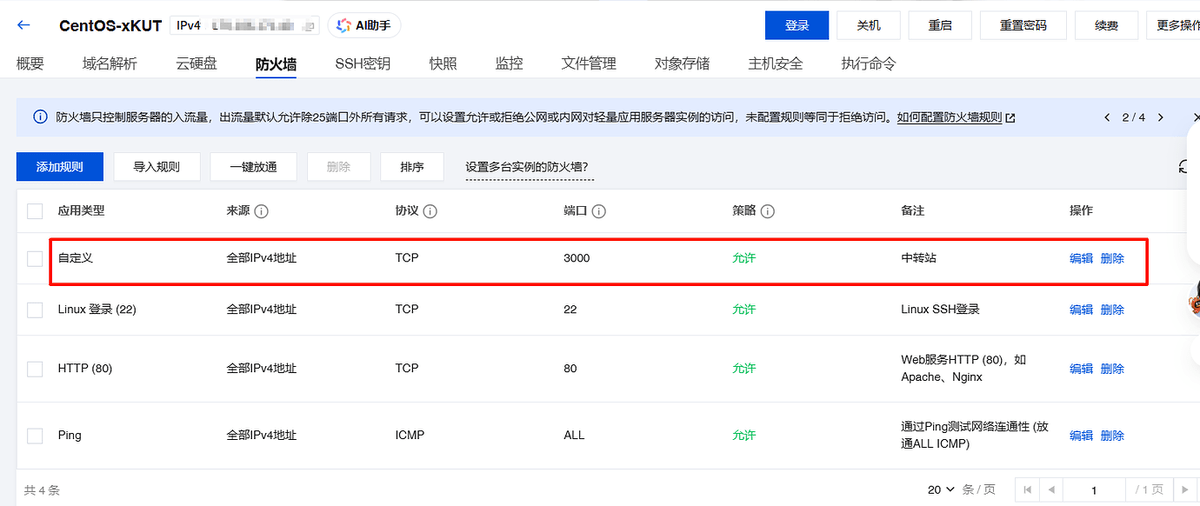Viewport: 1200px width, 506px height.
Task: Edit the 自定义 port 3000 rule
Action: (1081, 258)
